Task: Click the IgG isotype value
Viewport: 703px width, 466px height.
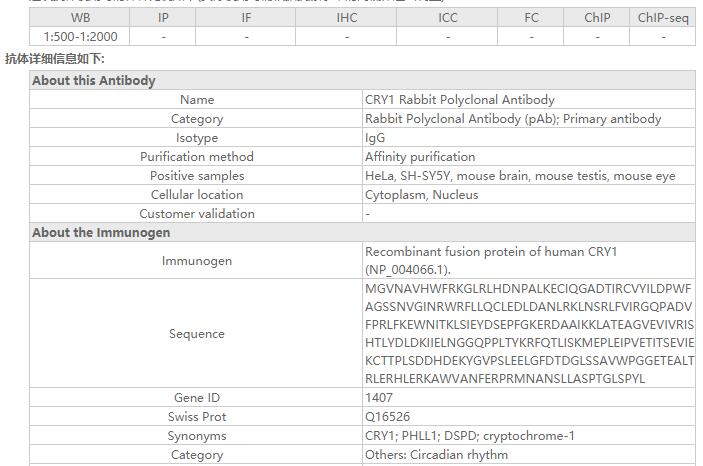Action: (375, 138)
